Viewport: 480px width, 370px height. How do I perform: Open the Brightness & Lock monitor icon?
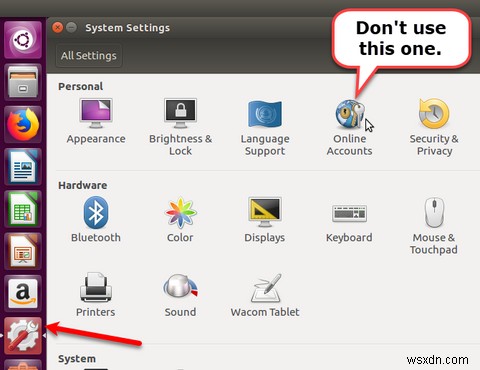(x=180, y=113)
